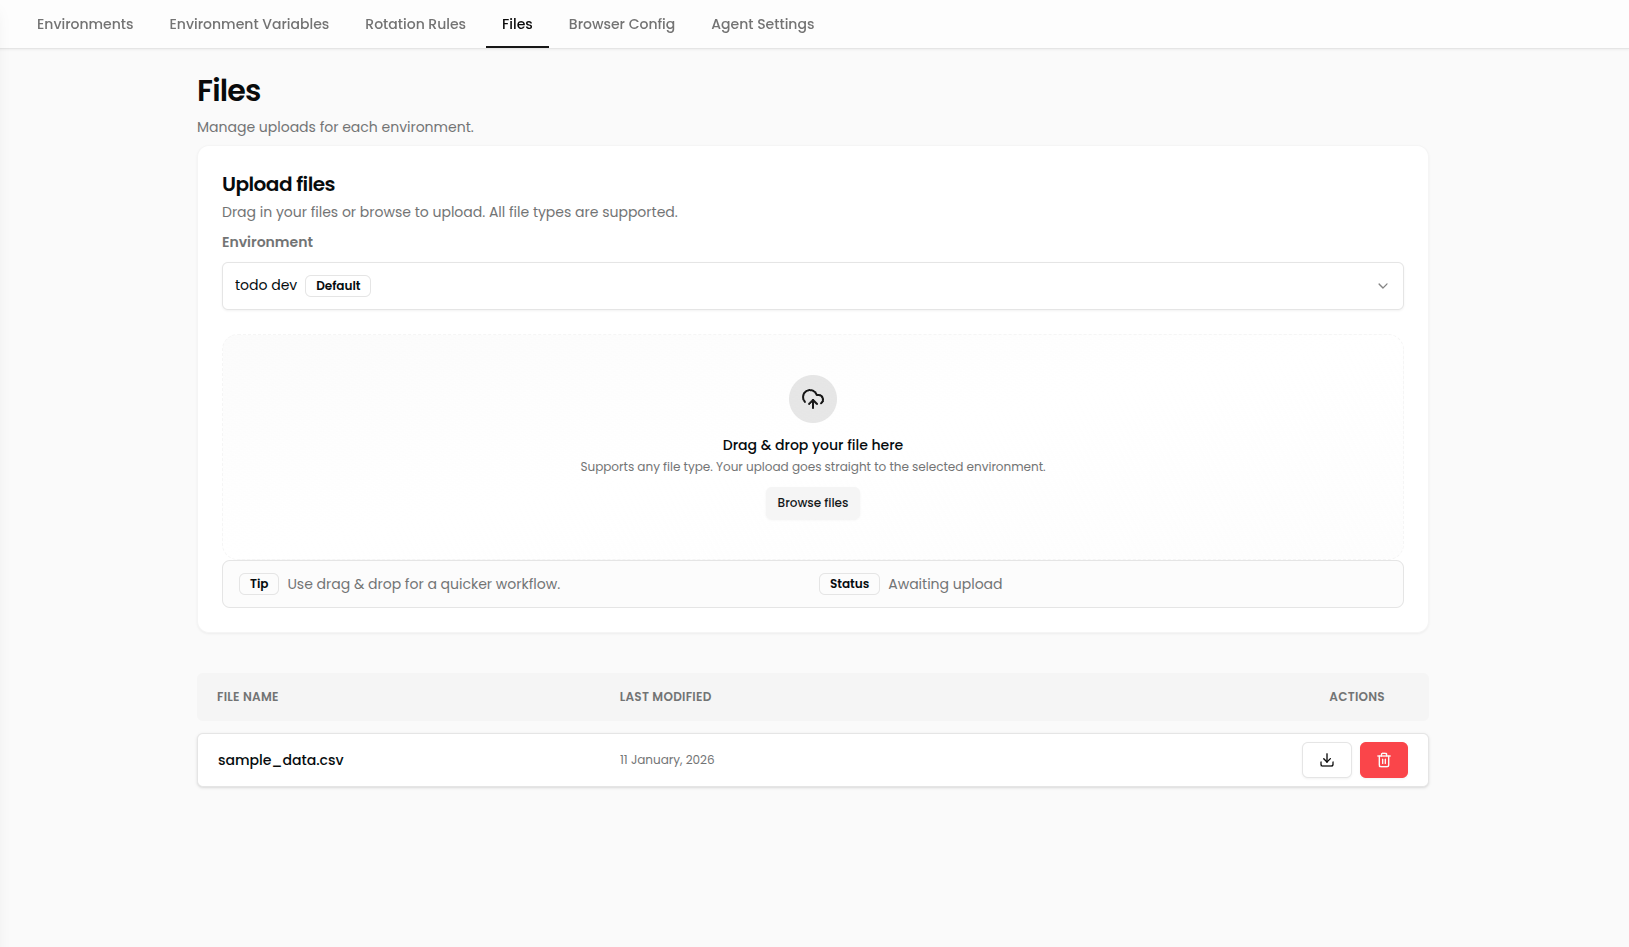Viewport: 1629px width, 947px height.
Task: Click the cloud upload icon
Action: pyautogui.click(x=812, y=398)
